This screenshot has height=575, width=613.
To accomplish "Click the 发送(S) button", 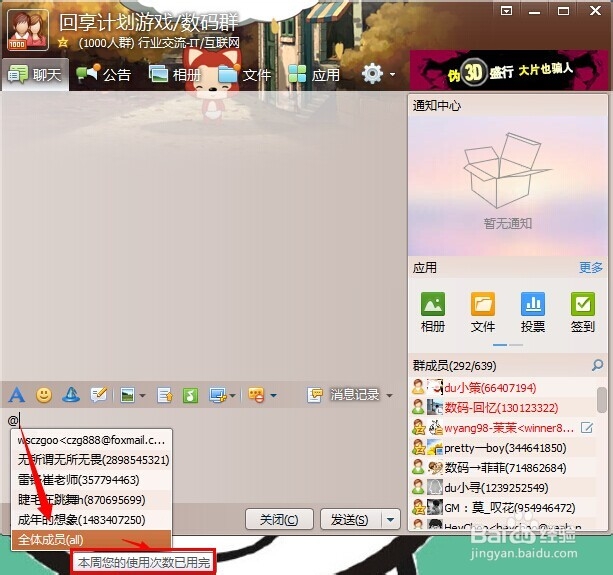I will 350,519.
